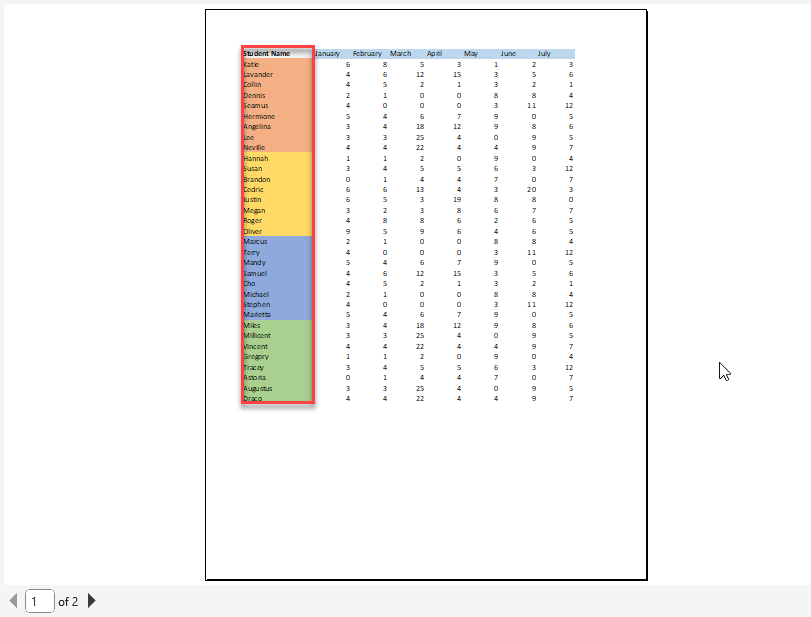
Task: Go to the next print preview page
Action: 92,601
